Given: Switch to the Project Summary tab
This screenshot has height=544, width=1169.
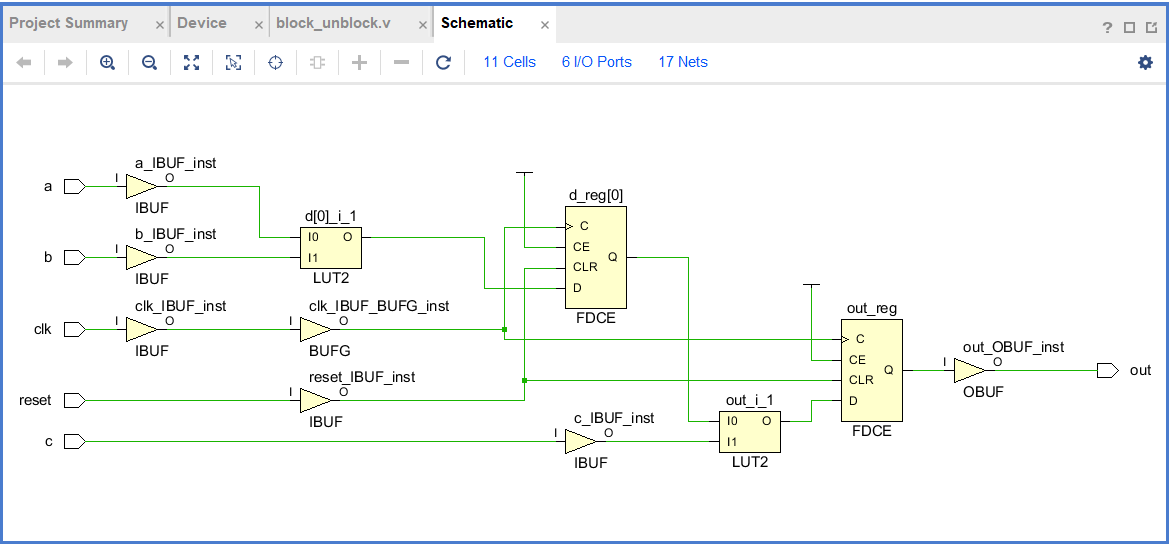Looking at the screenshot, I should tap(69, 23).
